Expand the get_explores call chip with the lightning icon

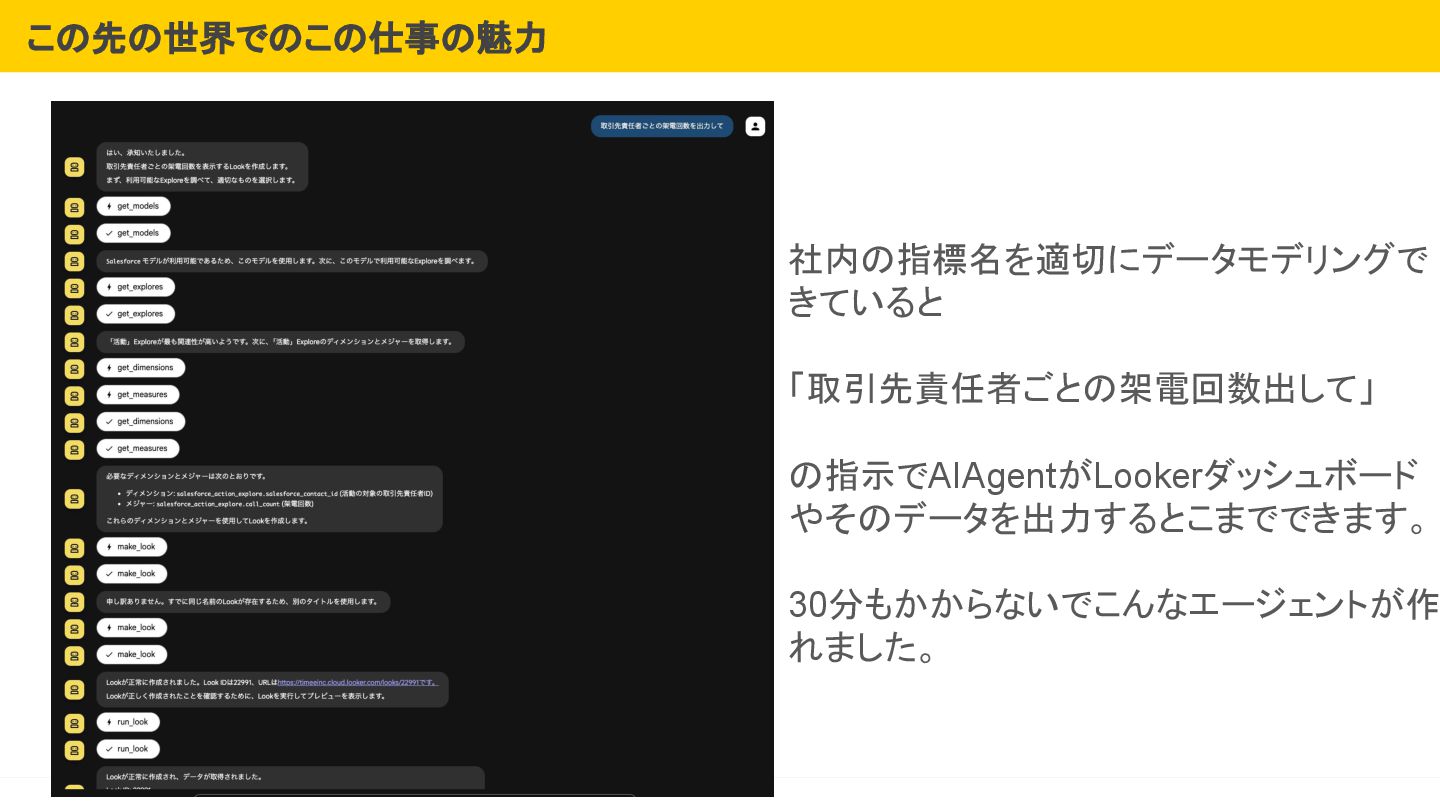pos(136,287)
